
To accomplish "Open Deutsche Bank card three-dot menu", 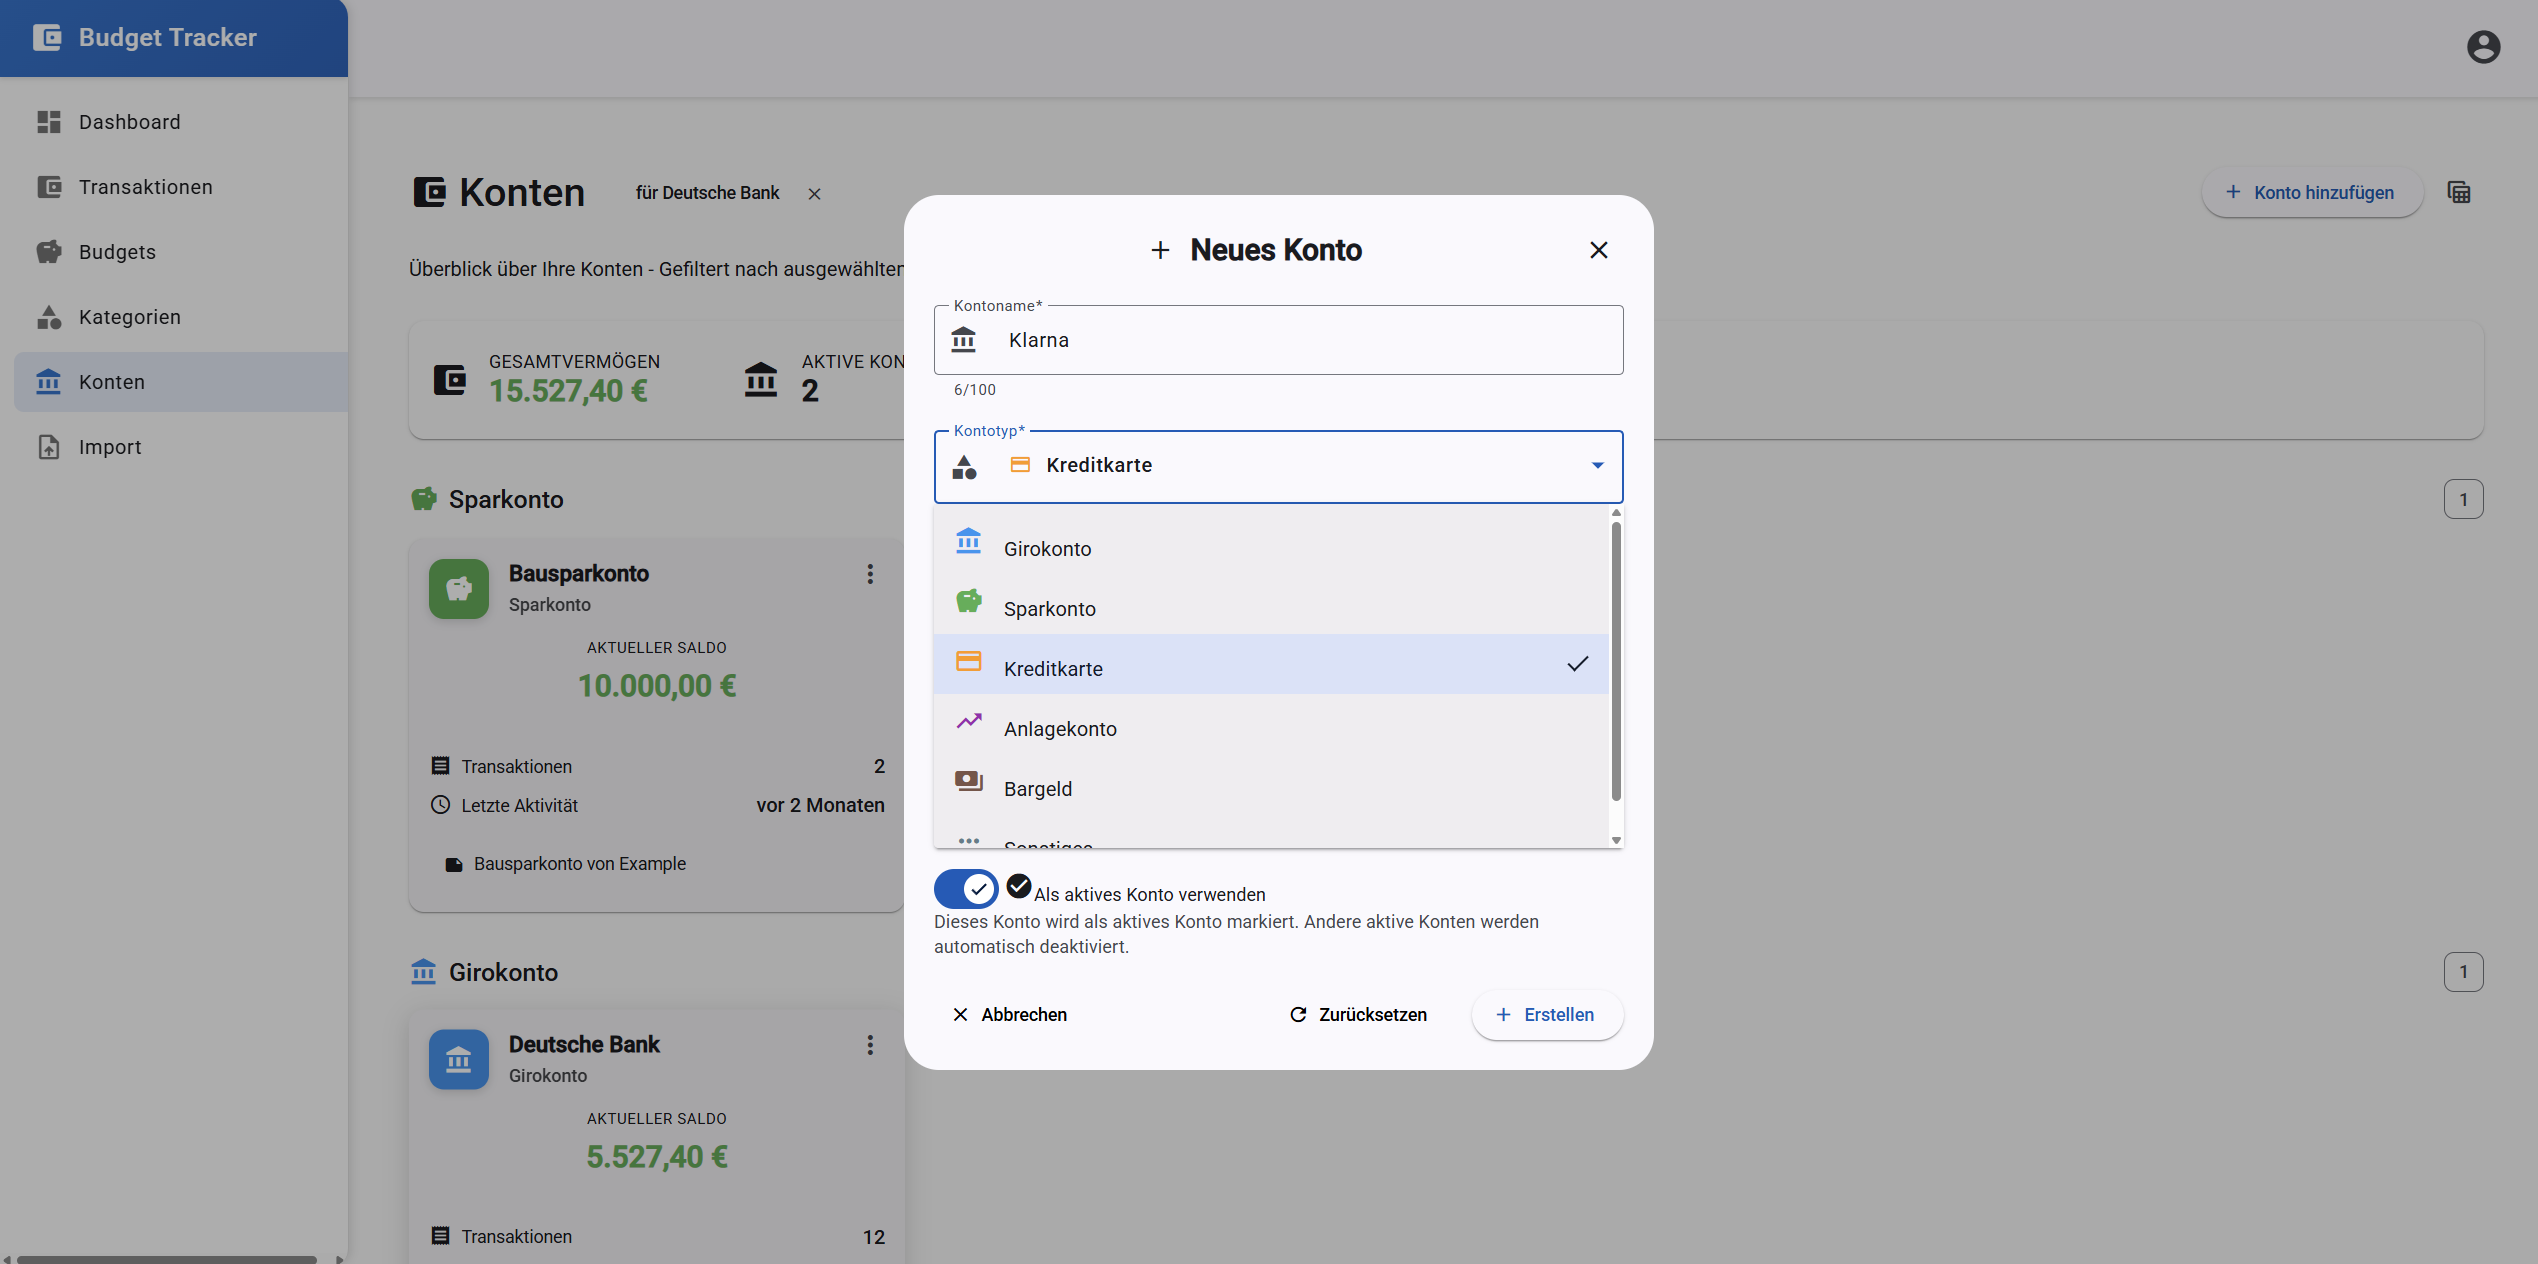I will (x=870, y=1045).
